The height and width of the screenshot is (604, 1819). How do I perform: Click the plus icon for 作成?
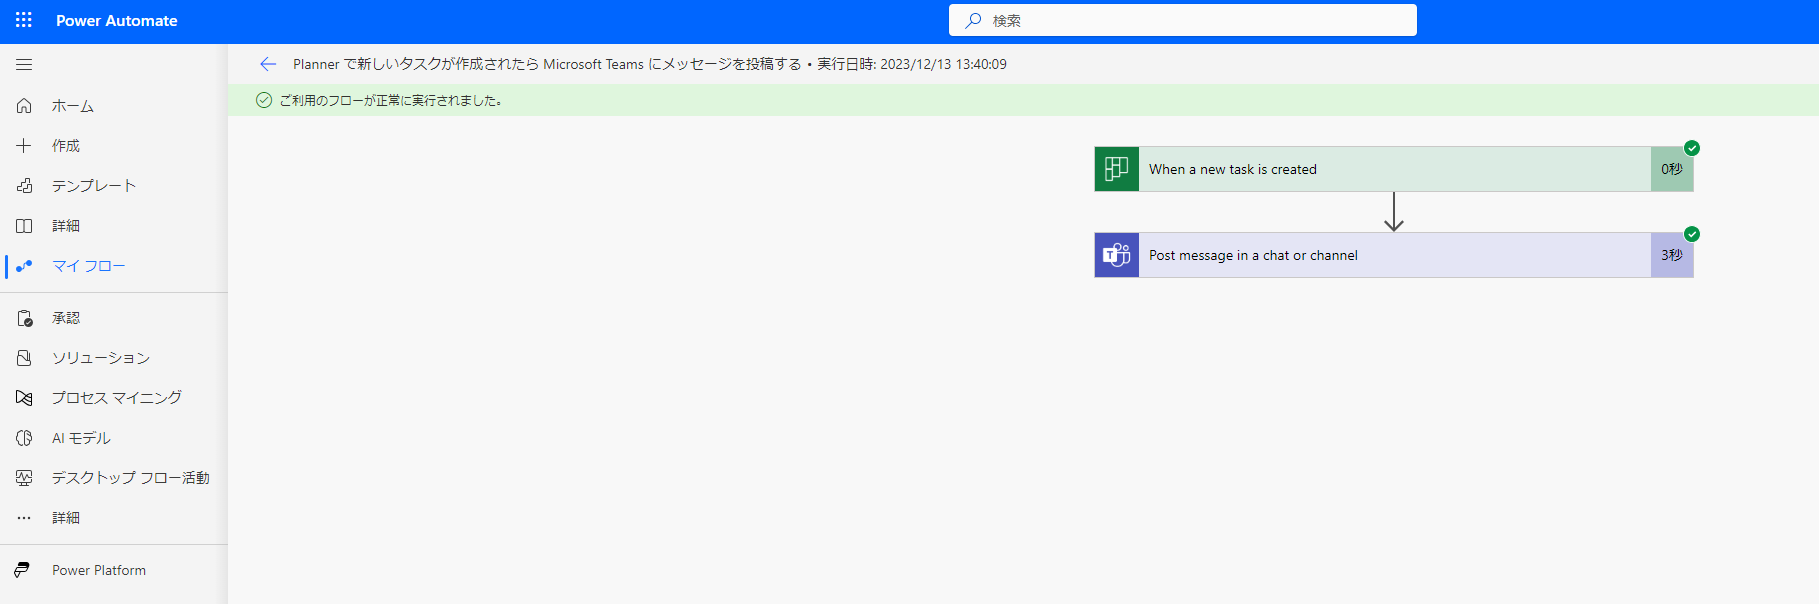(x=24, y=146)
